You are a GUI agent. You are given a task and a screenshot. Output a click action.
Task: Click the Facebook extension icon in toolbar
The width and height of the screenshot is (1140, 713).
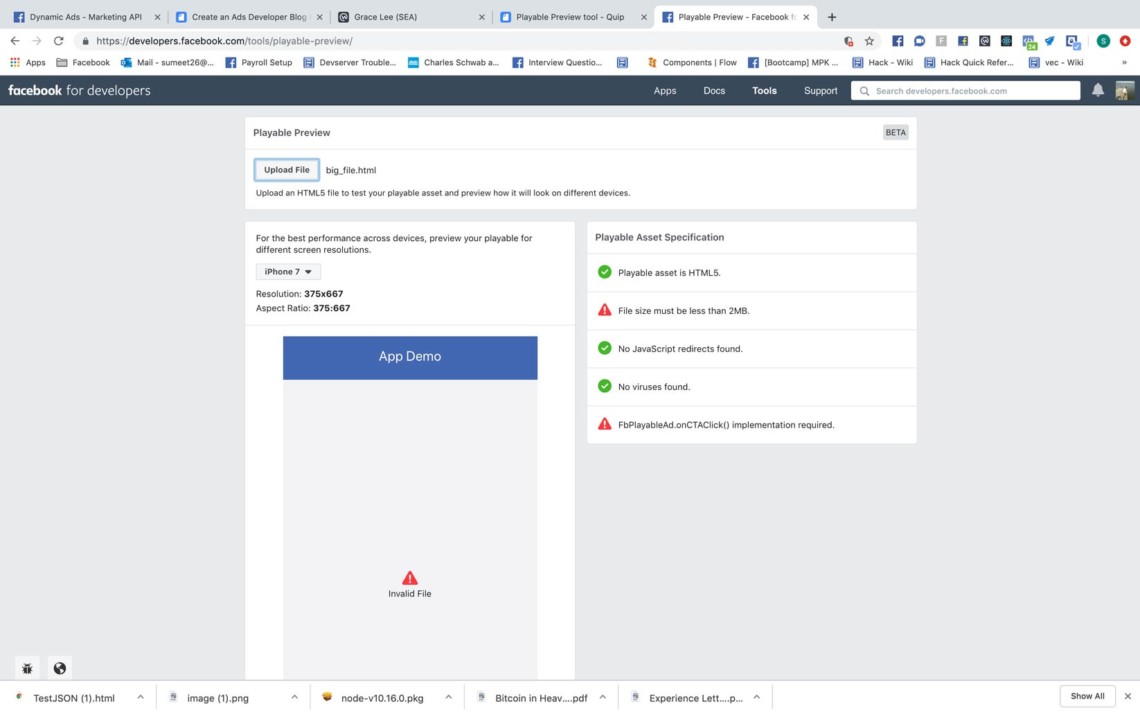pyautogui.click(x=898, y=41)
